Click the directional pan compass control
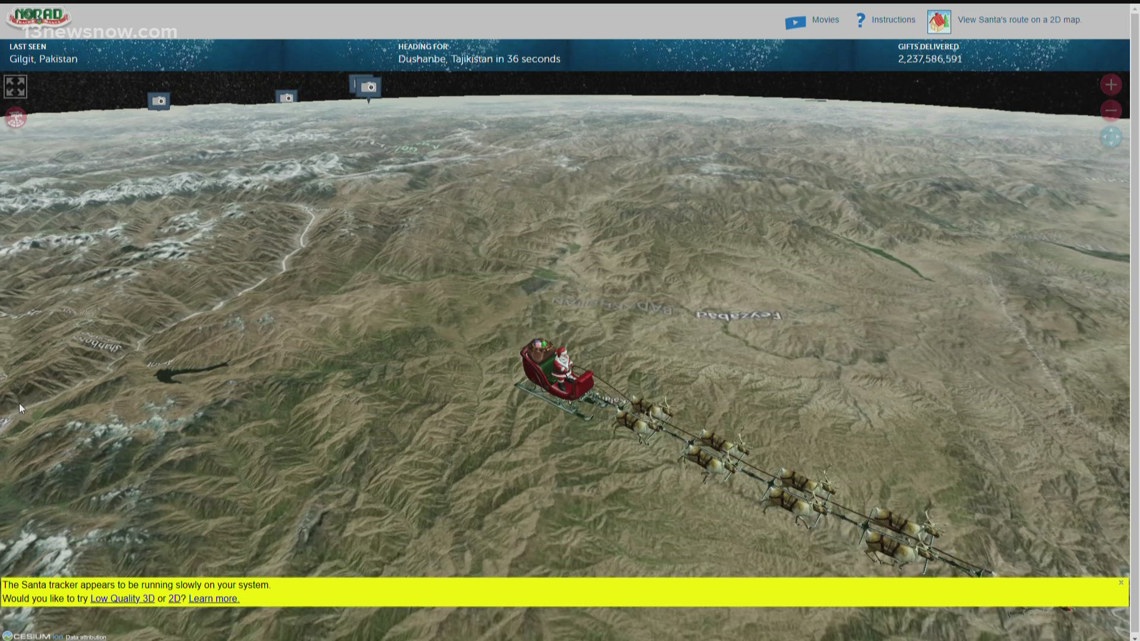 pyautogui.click(x=1110, y=136)
